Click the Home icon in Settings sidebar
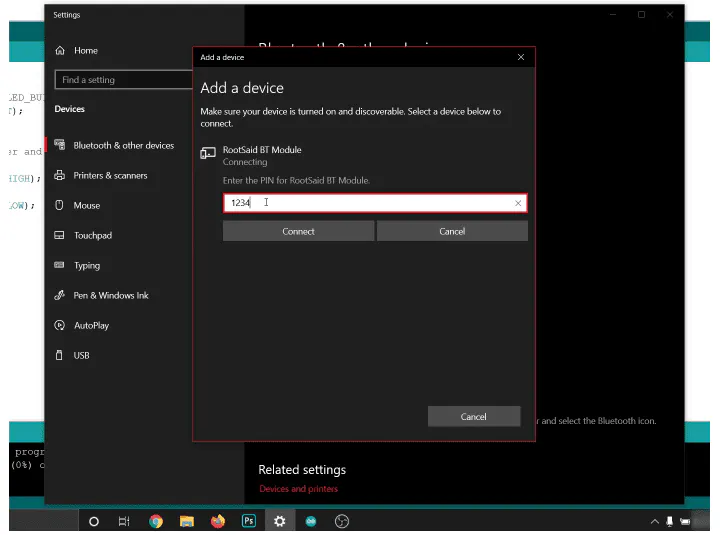The height and width of the screenshot is (535, 722). (60, 51)
